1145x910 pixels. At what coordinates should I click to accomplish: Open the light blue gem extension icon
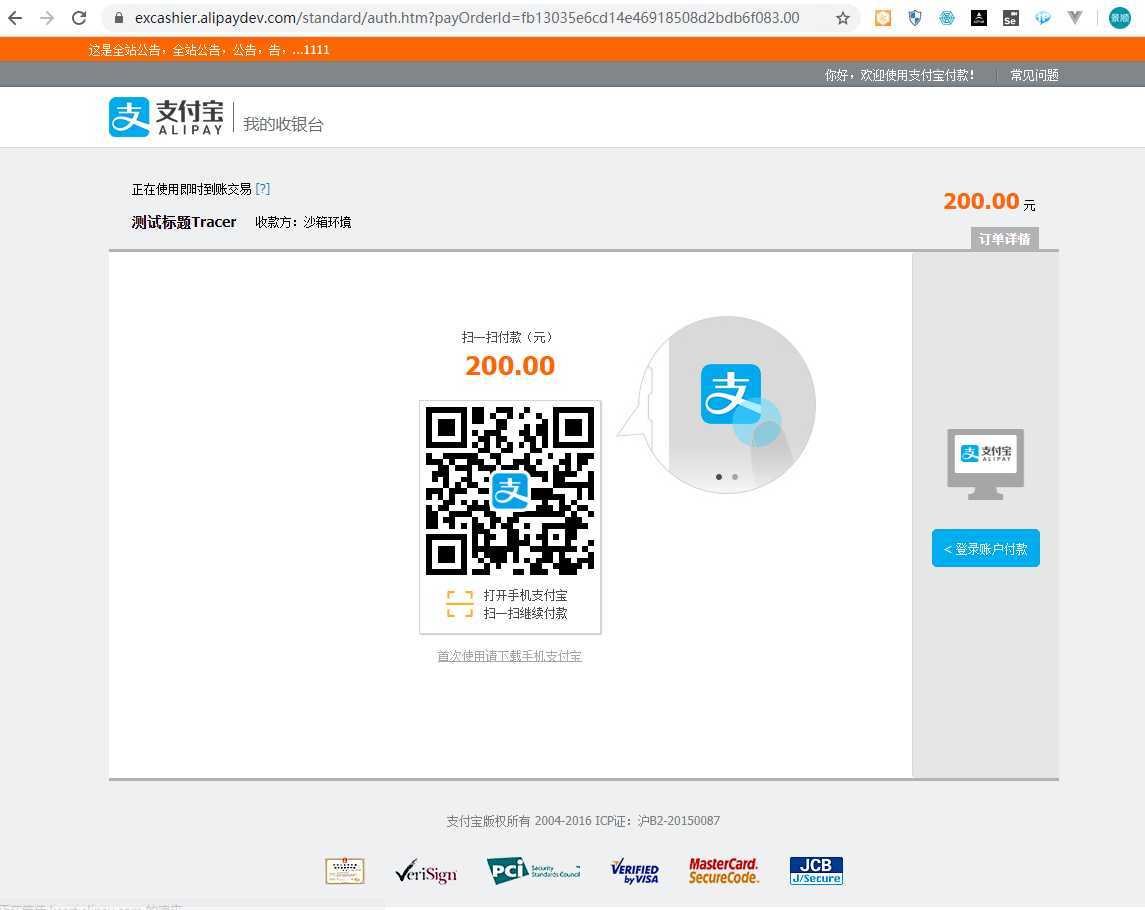(1043, 18)
